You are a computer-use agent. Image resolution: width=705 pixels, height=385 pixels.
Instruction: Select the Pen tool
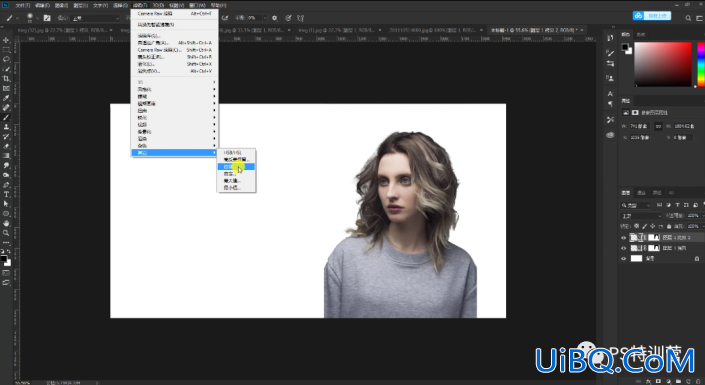(x=6, y=185)
